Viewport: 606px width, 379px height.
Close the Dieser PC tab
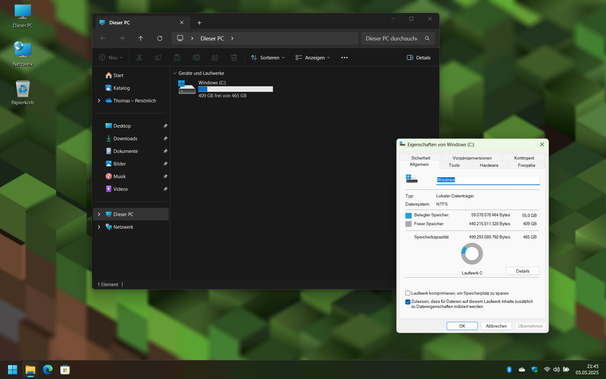pyautogui.click(x=182, y=22)
